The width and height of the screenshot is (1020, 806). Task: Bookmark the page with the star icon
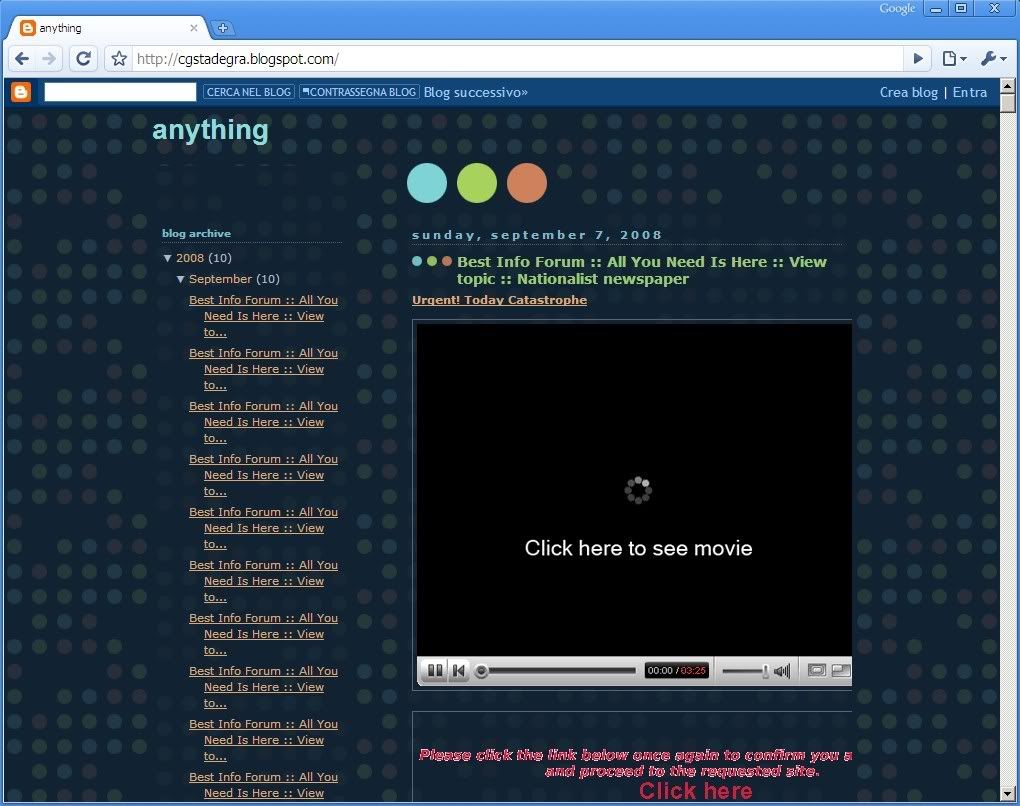pyautogui.click(x=119, y=59)
